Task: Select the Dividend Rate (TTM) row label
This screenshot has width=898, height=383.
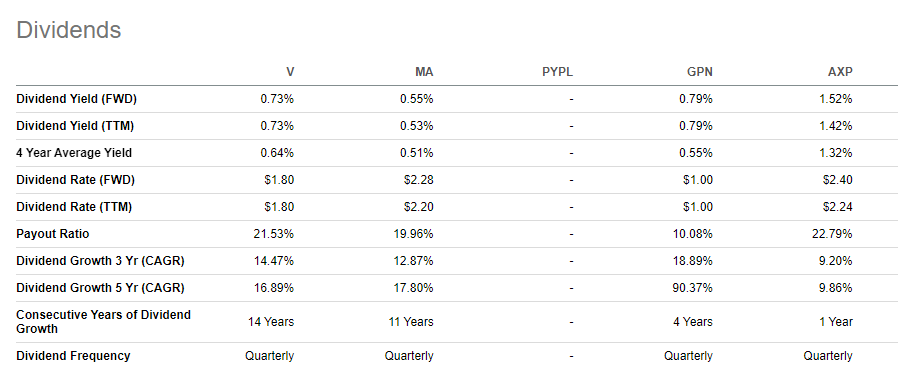Action: coord(74,207)
